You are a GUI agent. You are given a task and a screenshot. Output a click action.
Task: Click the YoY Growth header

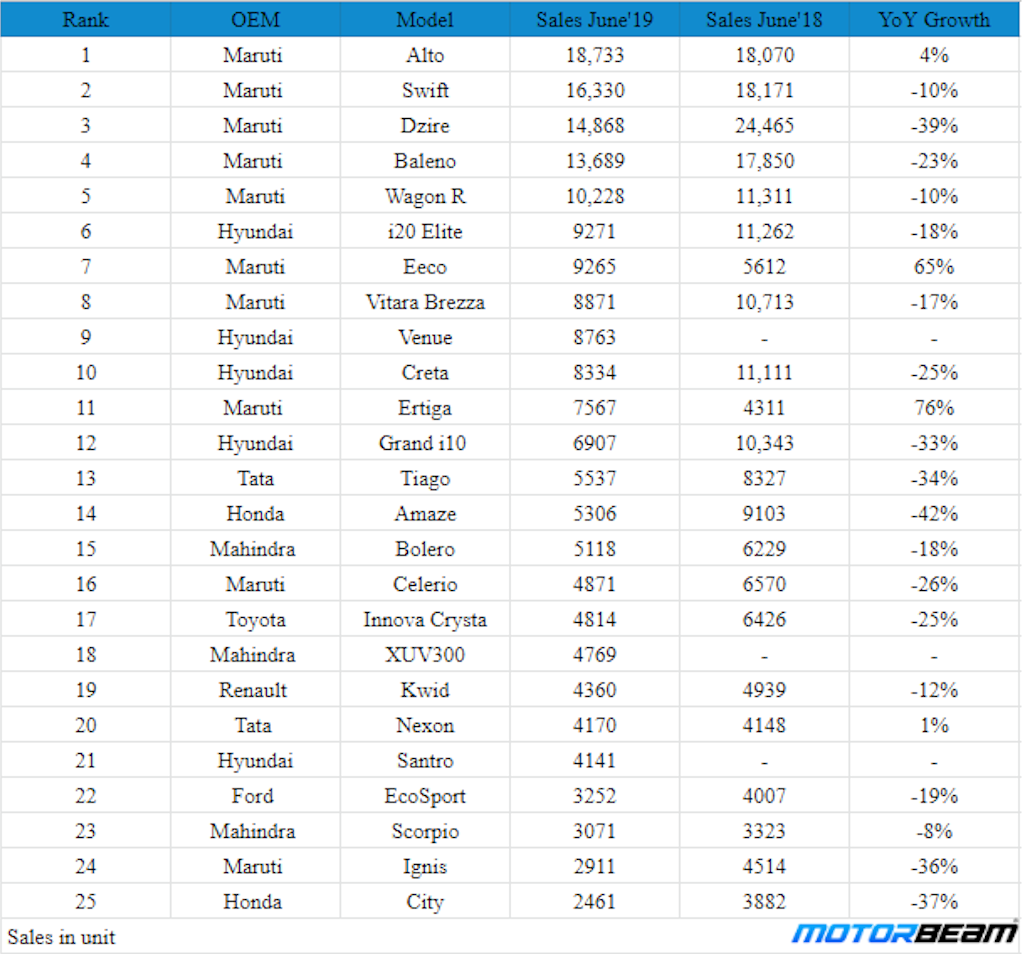(x=935, y=20)
